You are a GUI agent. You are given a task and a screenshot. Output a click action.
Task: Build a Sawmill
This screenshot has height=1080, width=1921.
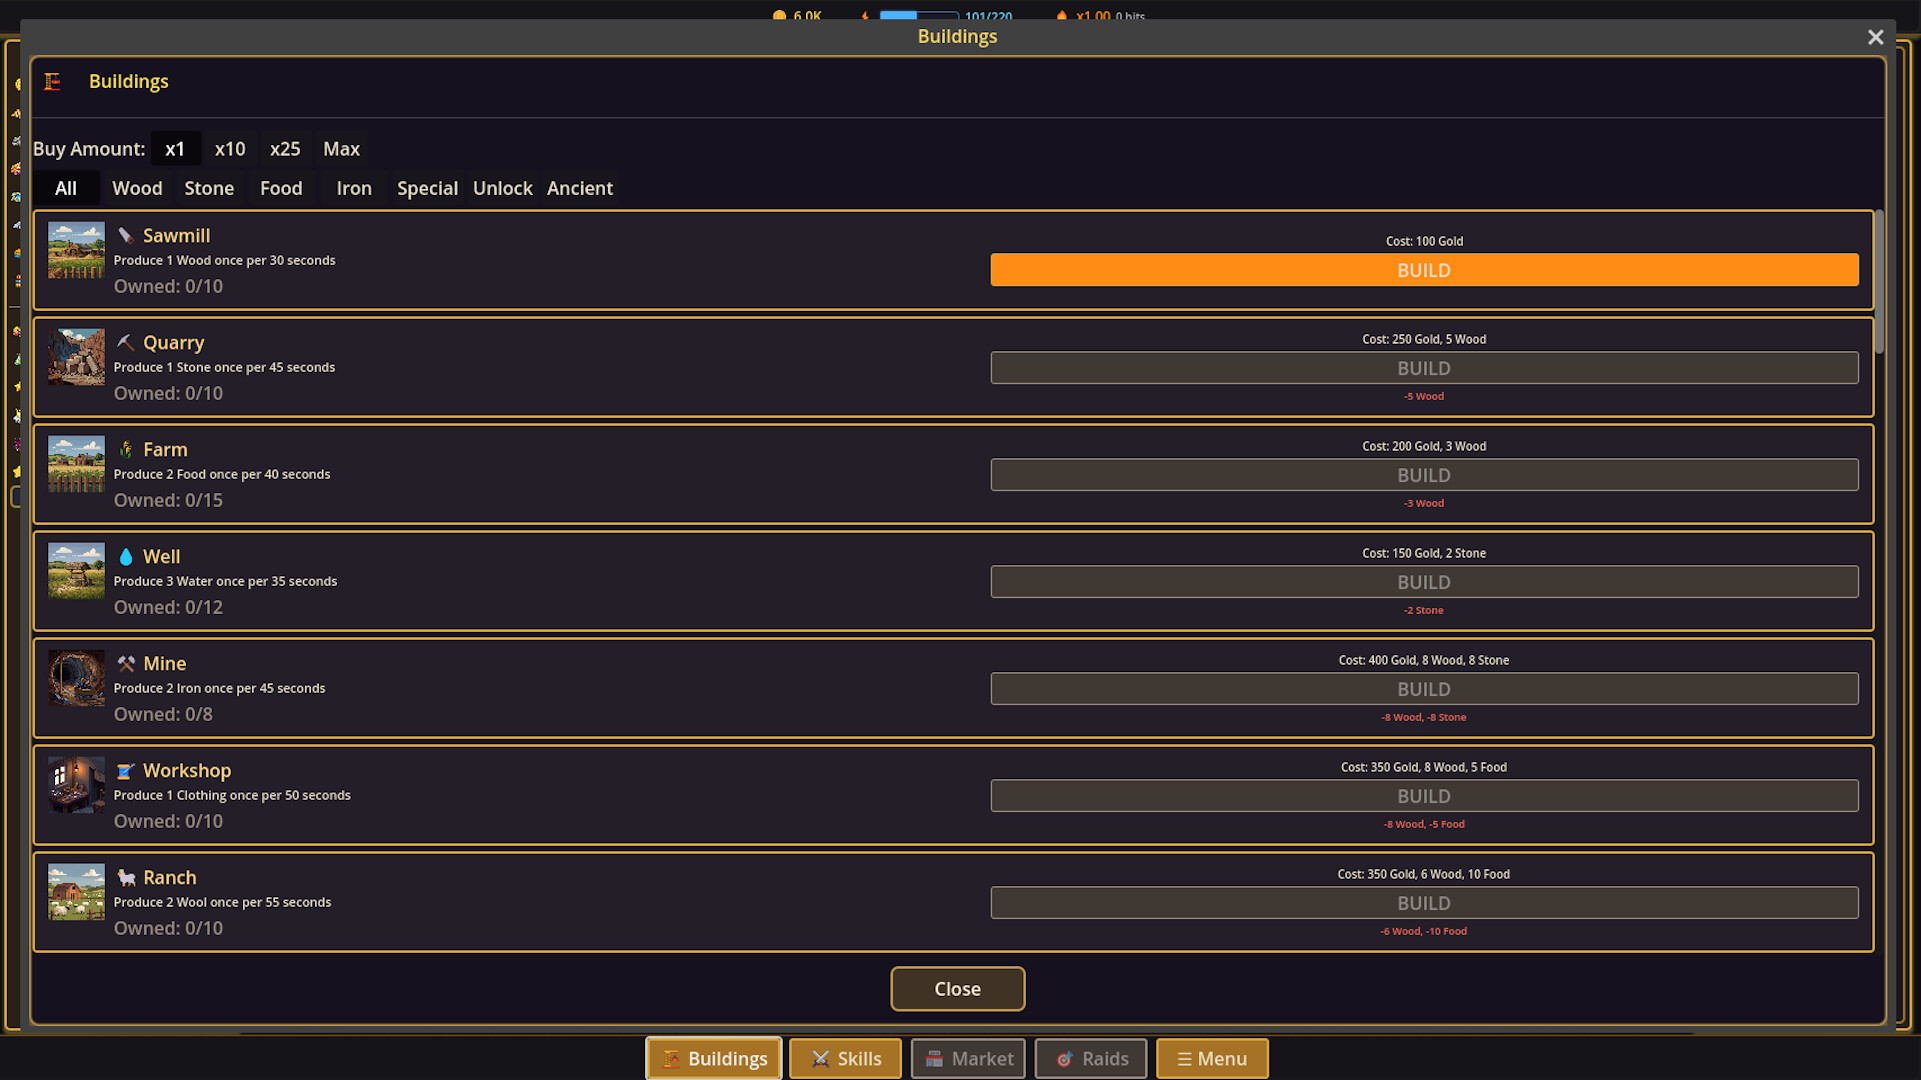click(1424, 270)
